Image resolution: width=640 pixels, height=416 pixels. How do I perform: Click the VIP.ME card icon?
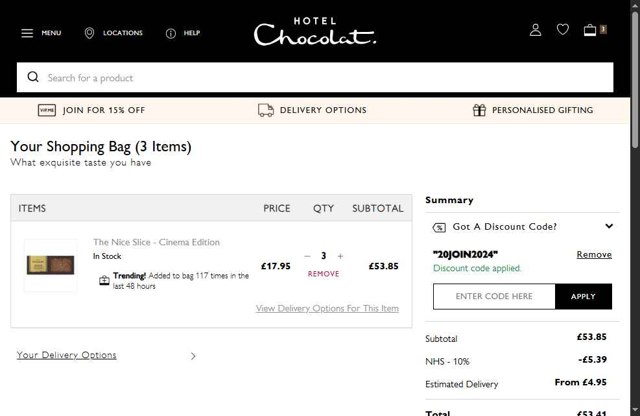point(47,110)
